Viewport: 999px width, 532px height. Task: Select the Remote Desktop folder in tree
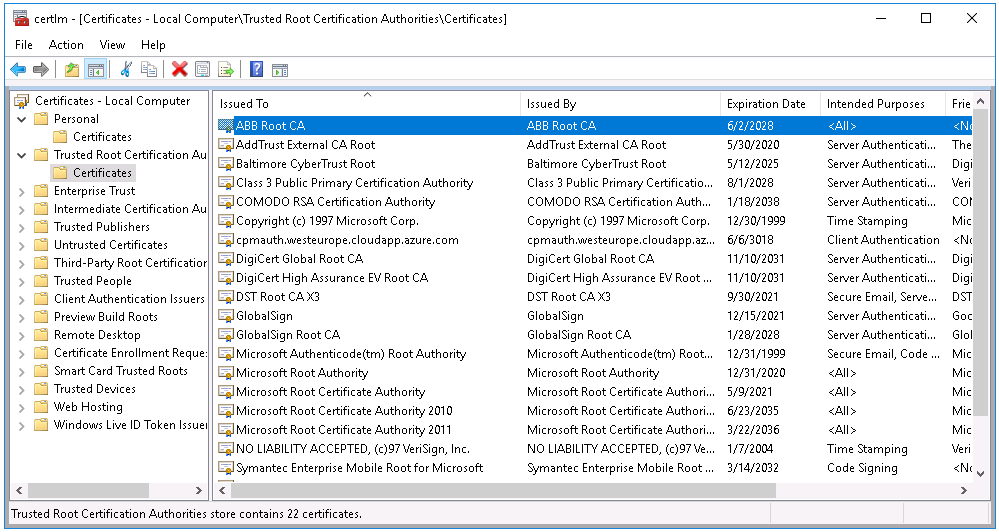97,335
